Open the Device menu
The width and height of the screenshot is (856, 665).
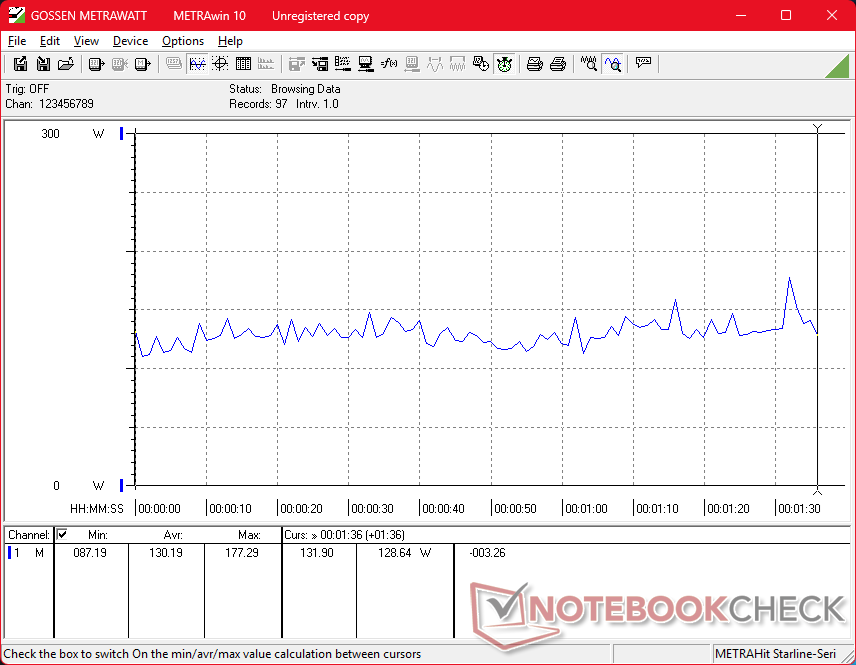(x=130, y=41)
